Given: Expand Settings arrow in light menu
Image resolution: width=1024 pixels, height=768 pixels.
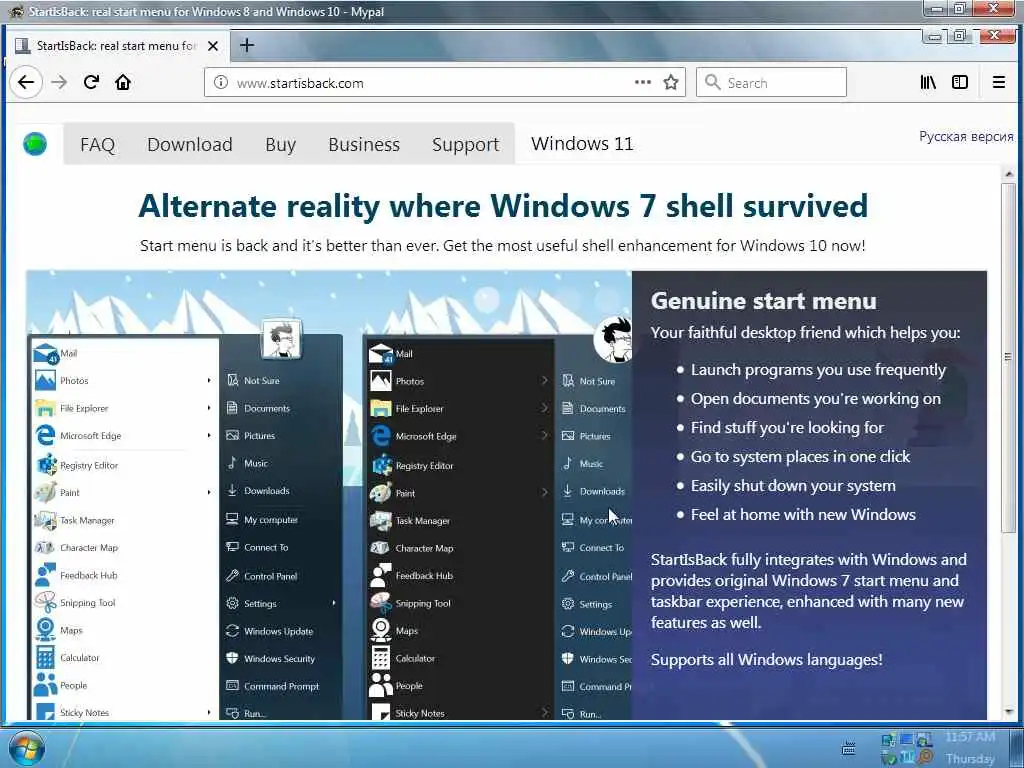Looking at the screenshot, I should [x=334, y=603].
